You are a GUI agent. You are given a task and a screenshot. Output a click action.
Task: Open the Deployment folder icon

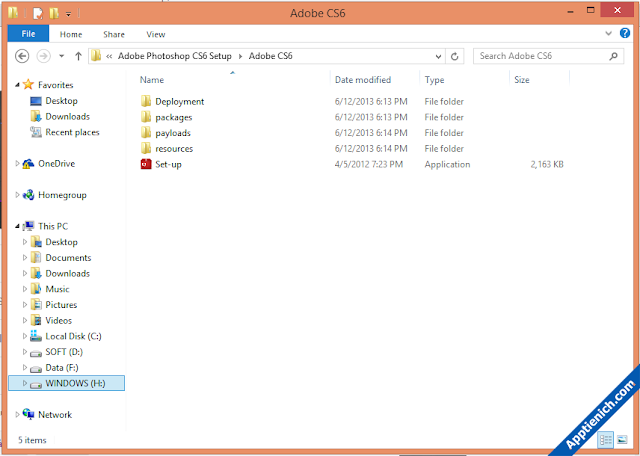[146, 101]
